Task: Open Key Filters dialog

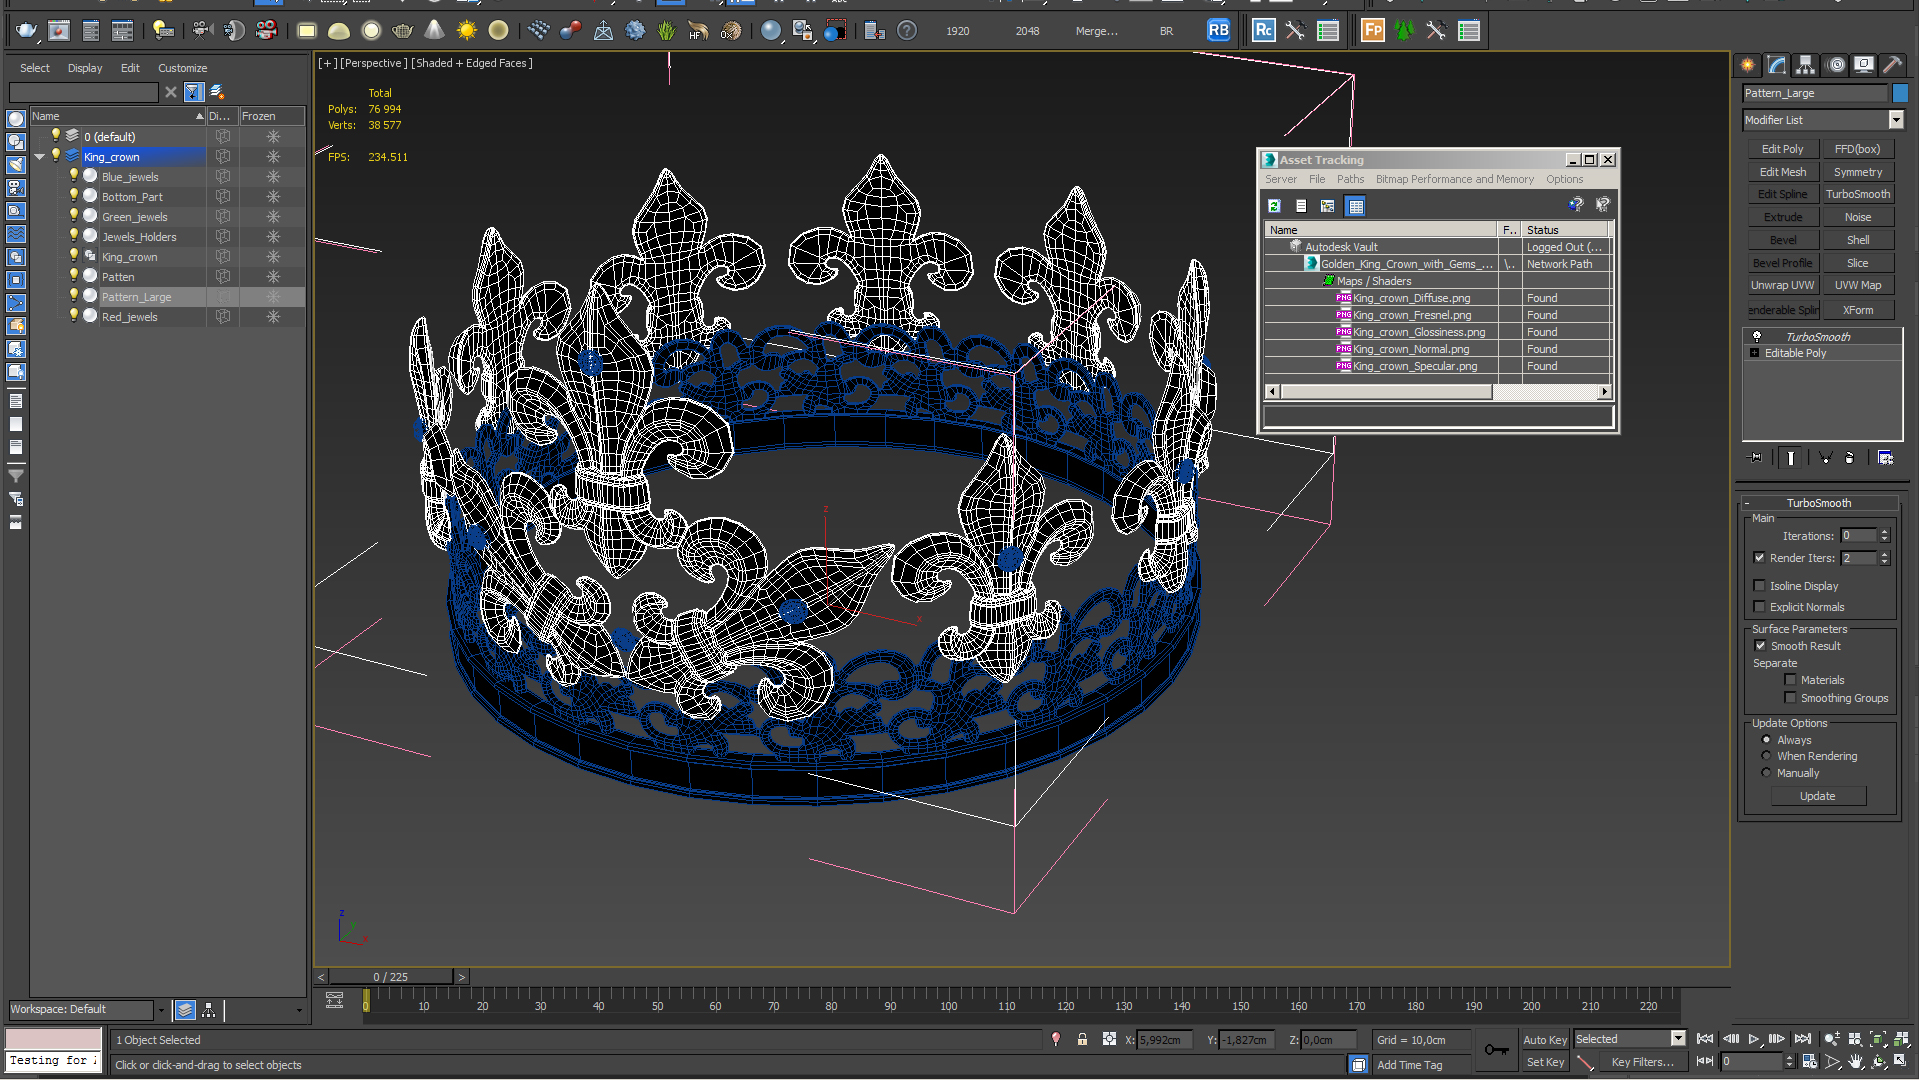Action: tap(1642, 1062)
